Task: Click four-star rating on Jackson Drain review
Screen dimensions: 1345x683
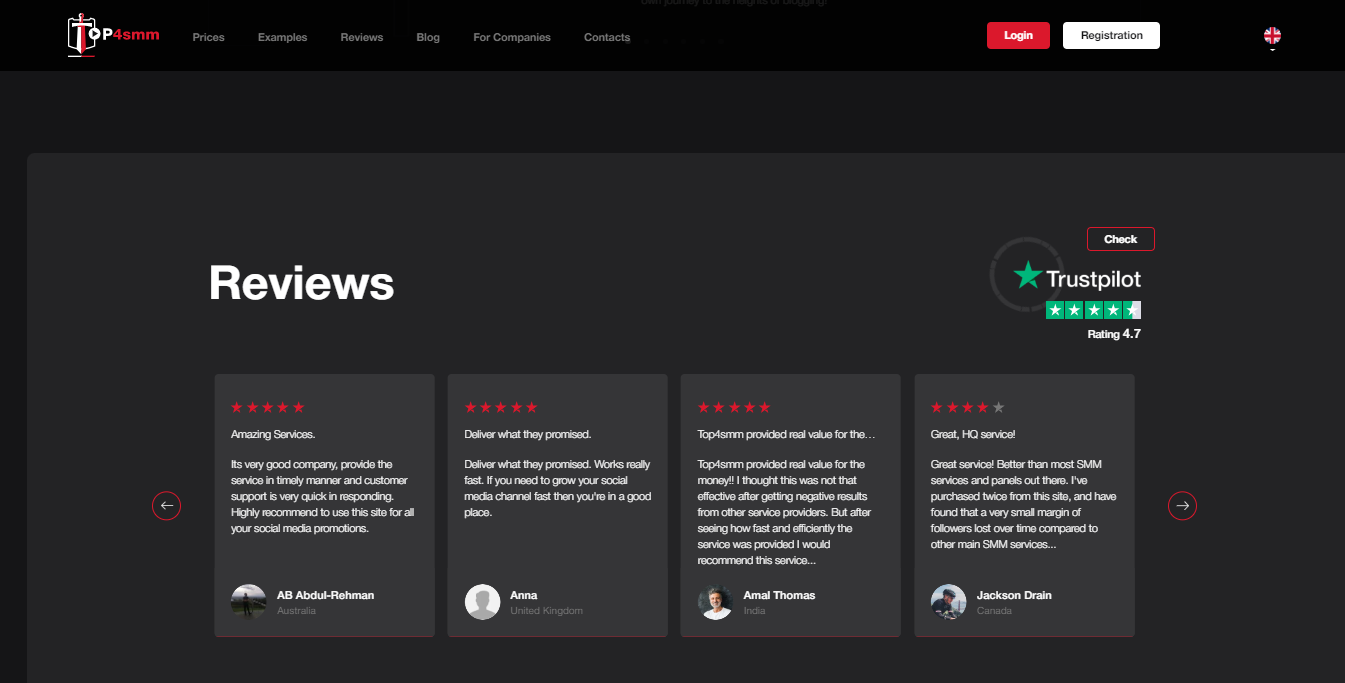Action: click(x=968, y=407)
